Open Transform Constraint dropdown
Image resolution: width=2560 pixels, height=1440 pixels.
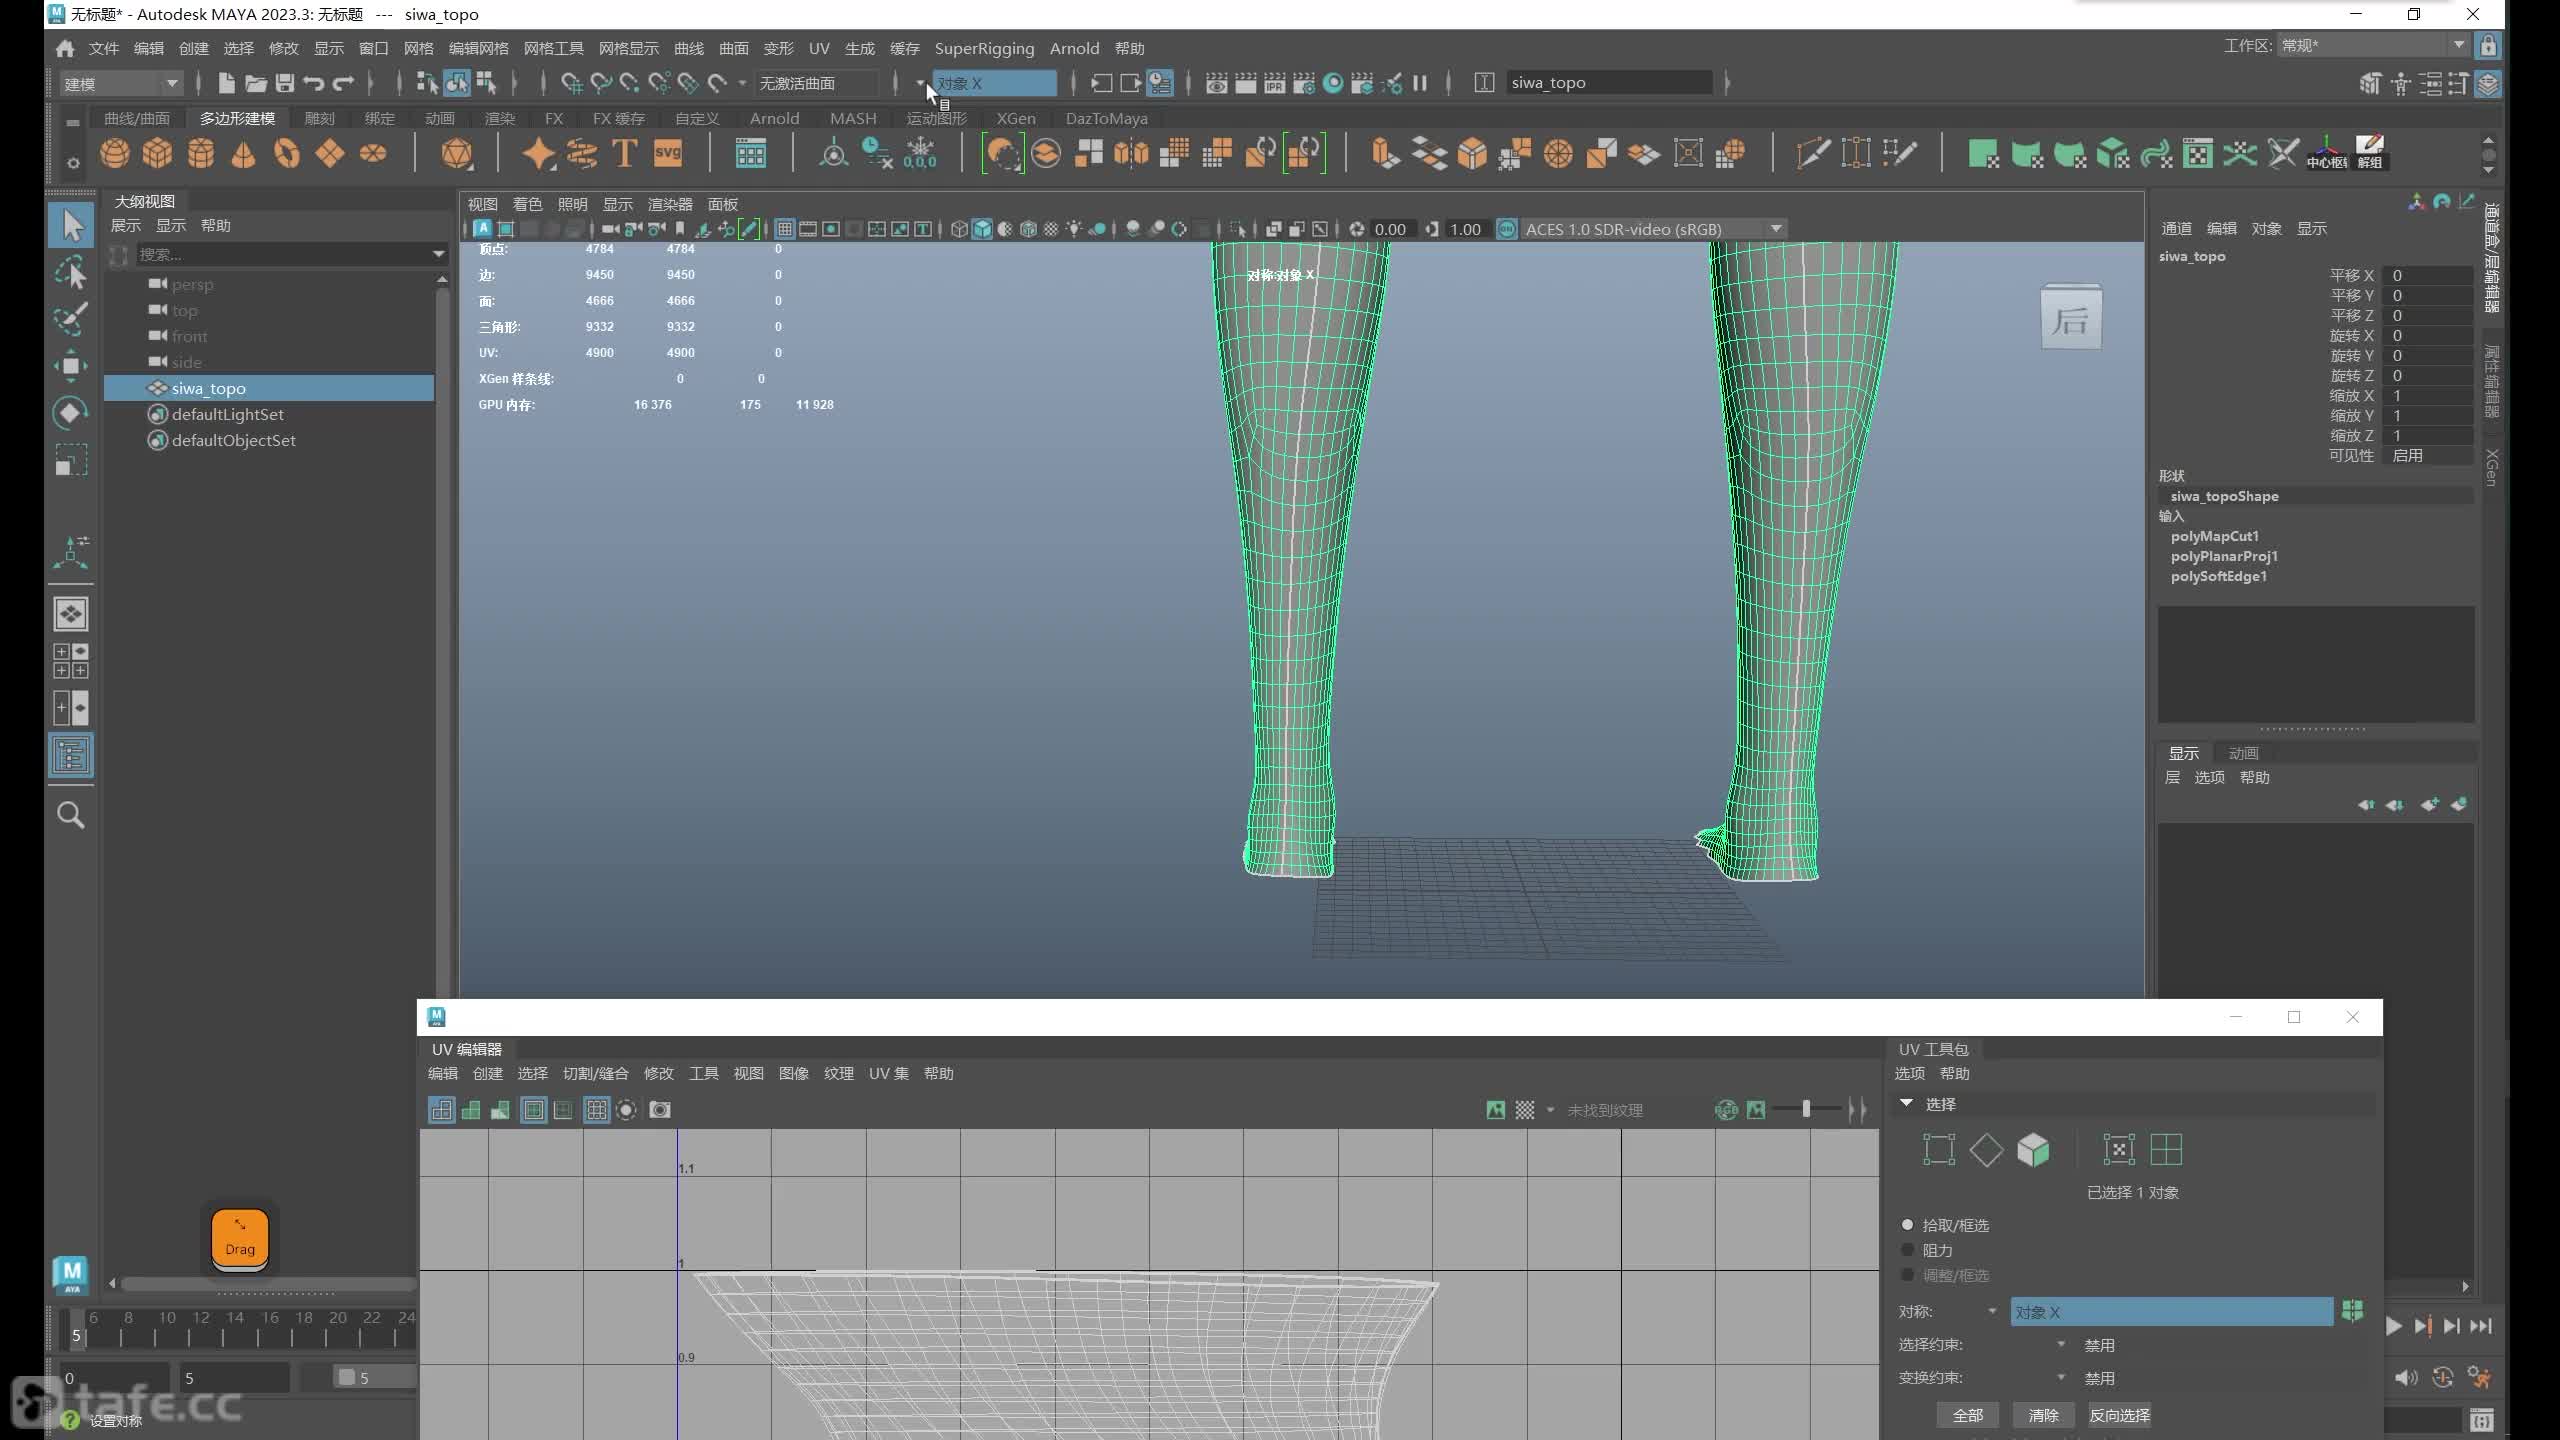[2060, 1378]
